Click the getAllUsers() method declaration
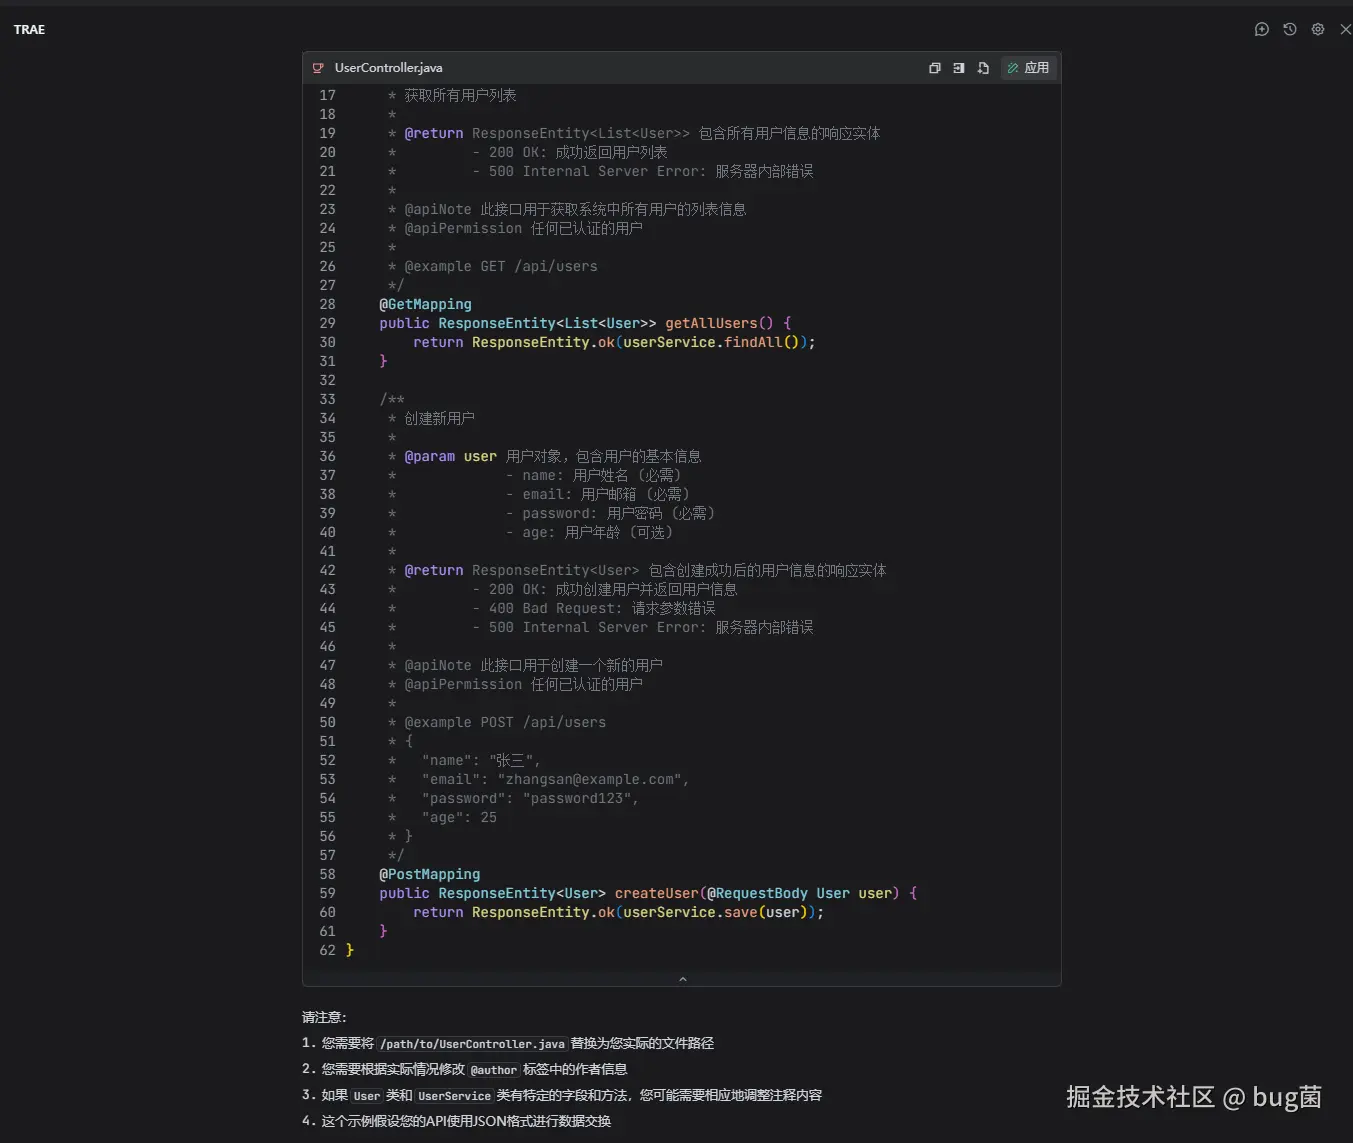 click(x=585, y=323)
